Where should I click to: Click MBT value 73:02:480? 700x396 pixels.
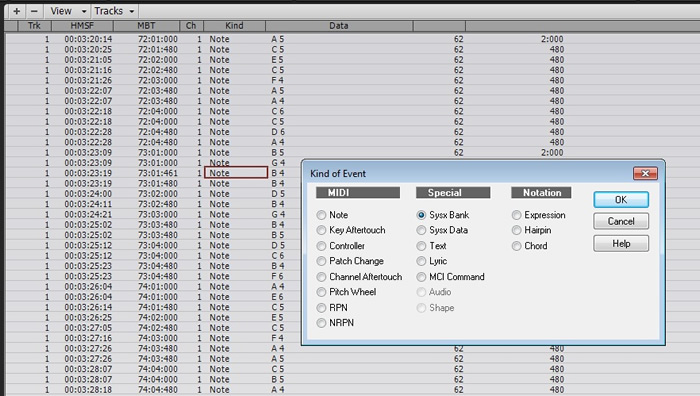tap(157, 204)
